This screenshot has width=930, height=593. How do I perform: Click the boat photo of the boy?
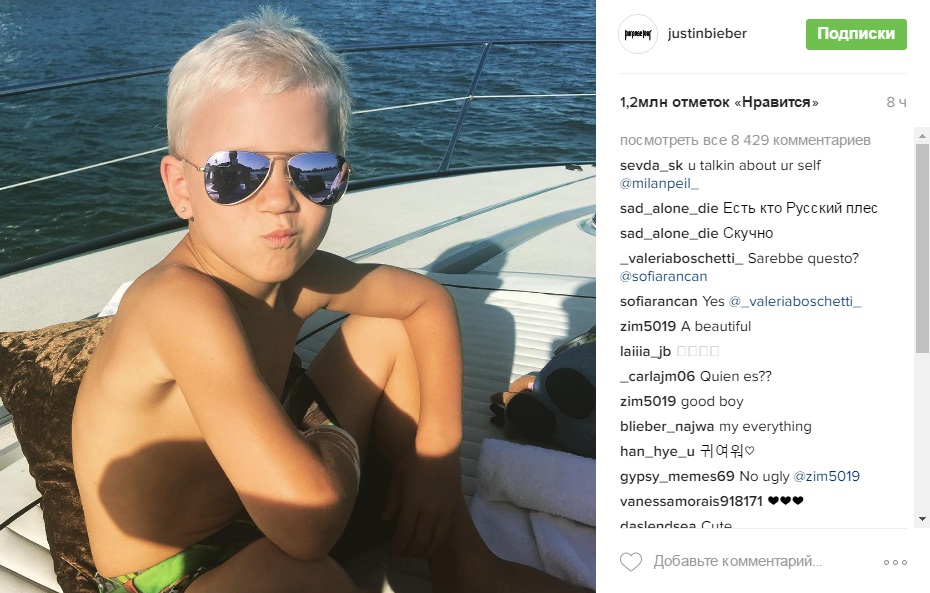pos(298,296)
